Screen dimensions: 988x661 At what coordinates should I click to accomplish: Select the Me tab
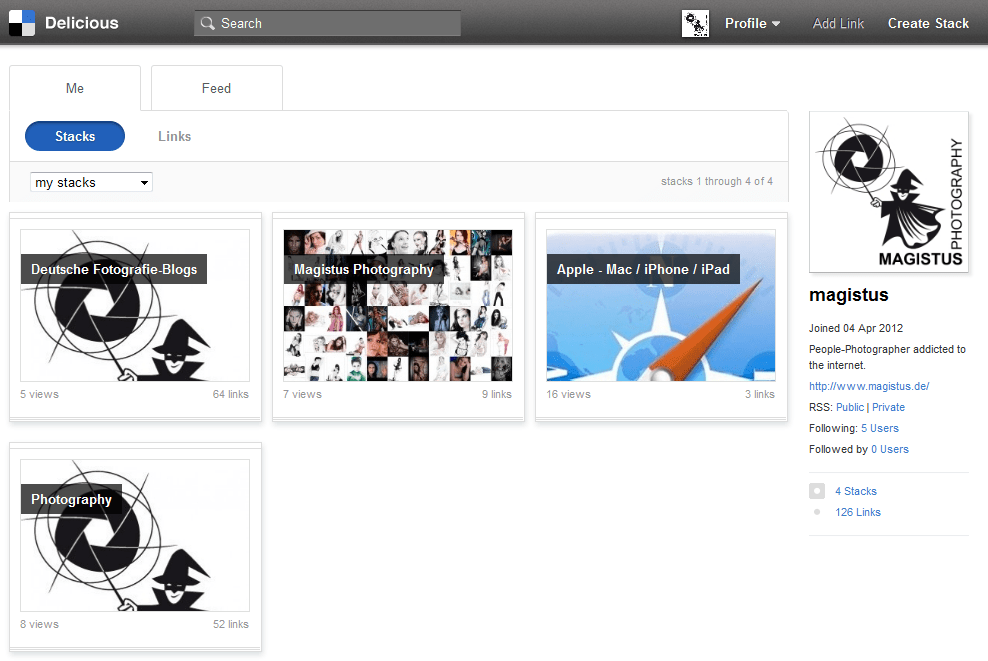[x=75, y=88]
